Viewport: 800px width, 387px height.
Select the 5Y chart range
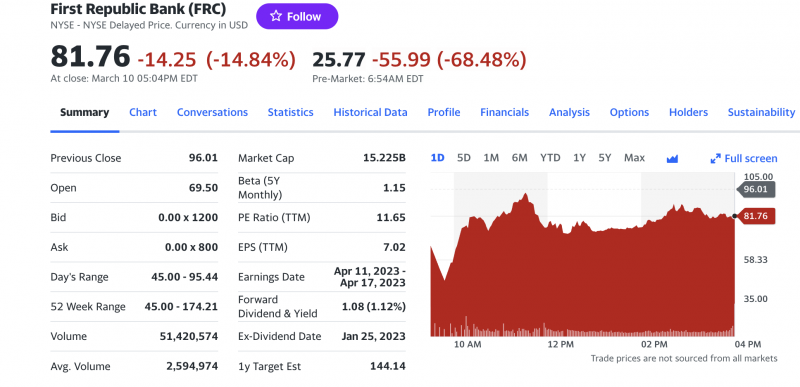tap(605, 158)
